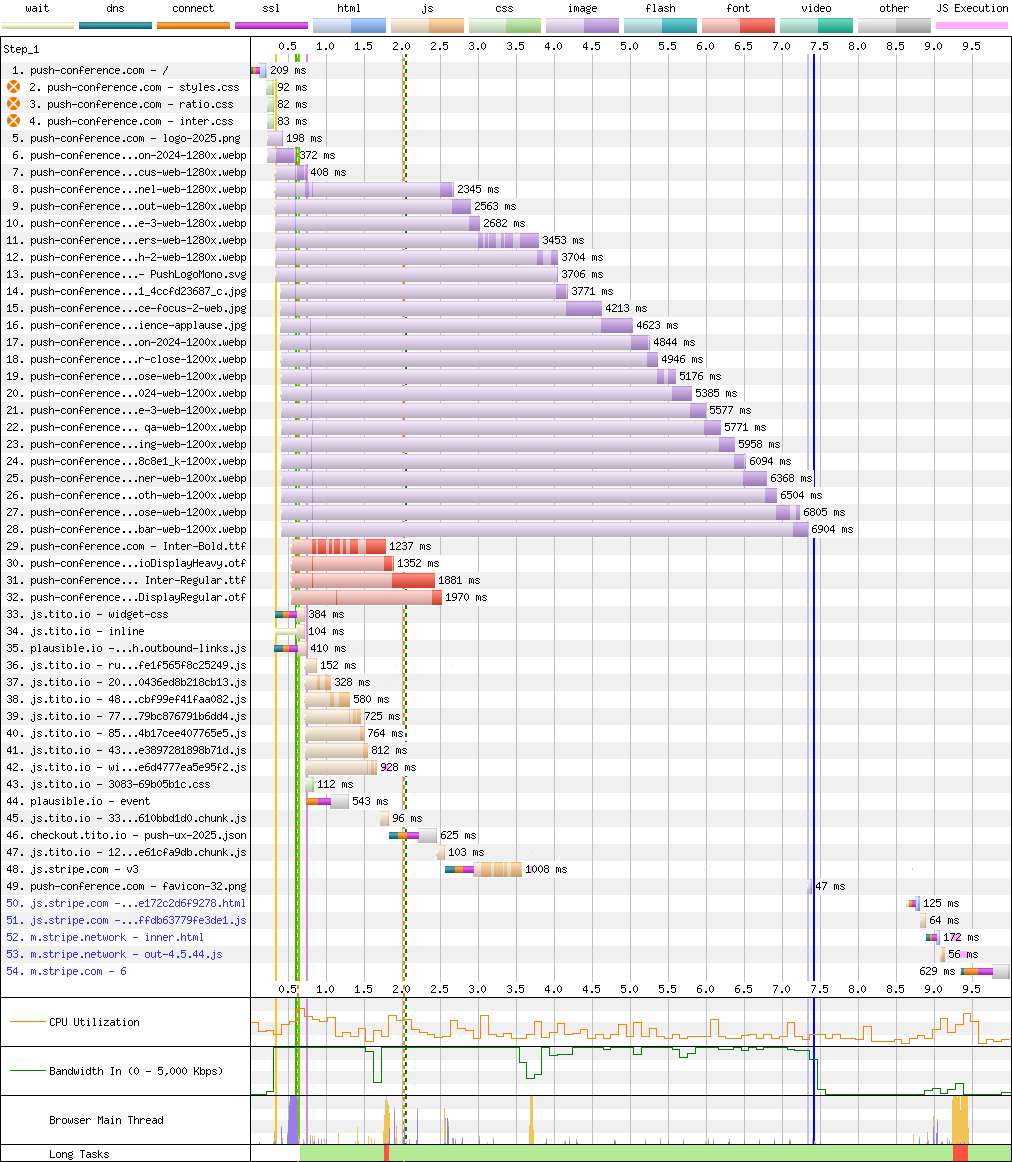The image size is (1012, 1162).
Task: Select the Inter-Bold.ttf request row
Action: tap(506, 546)
